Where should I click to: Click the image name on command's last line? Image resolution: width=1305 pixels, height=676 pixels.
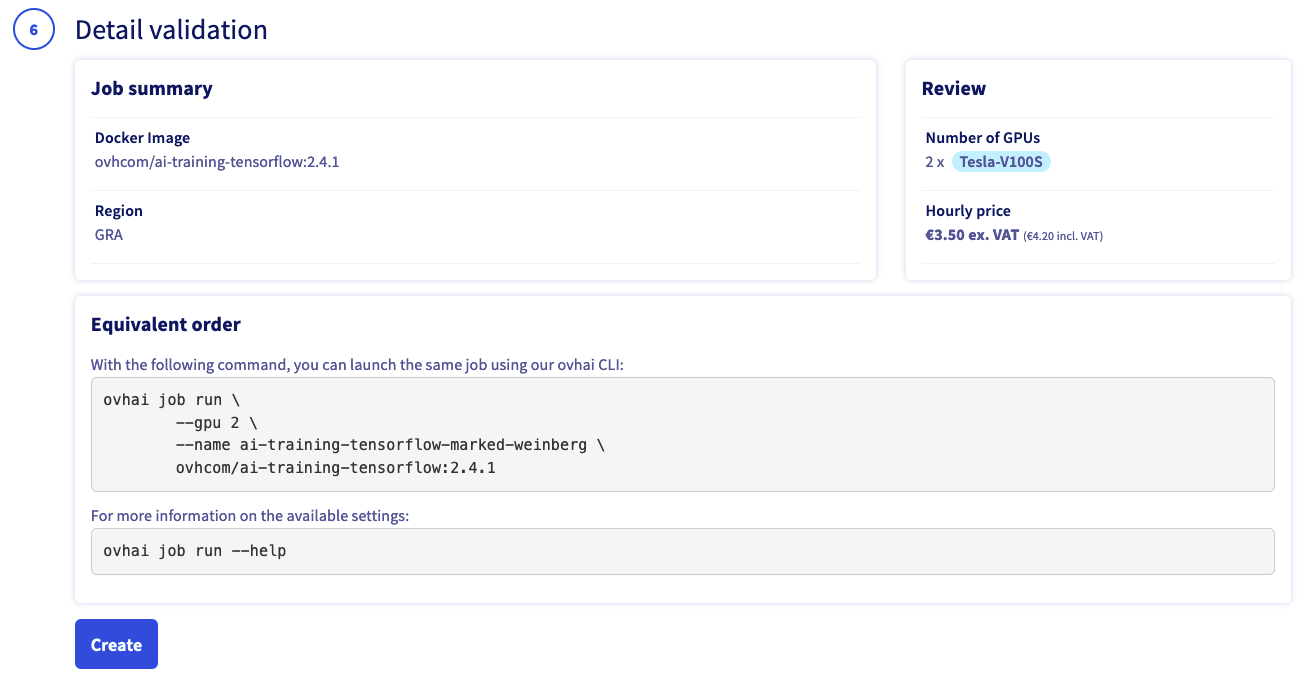[x=335, y=467]
